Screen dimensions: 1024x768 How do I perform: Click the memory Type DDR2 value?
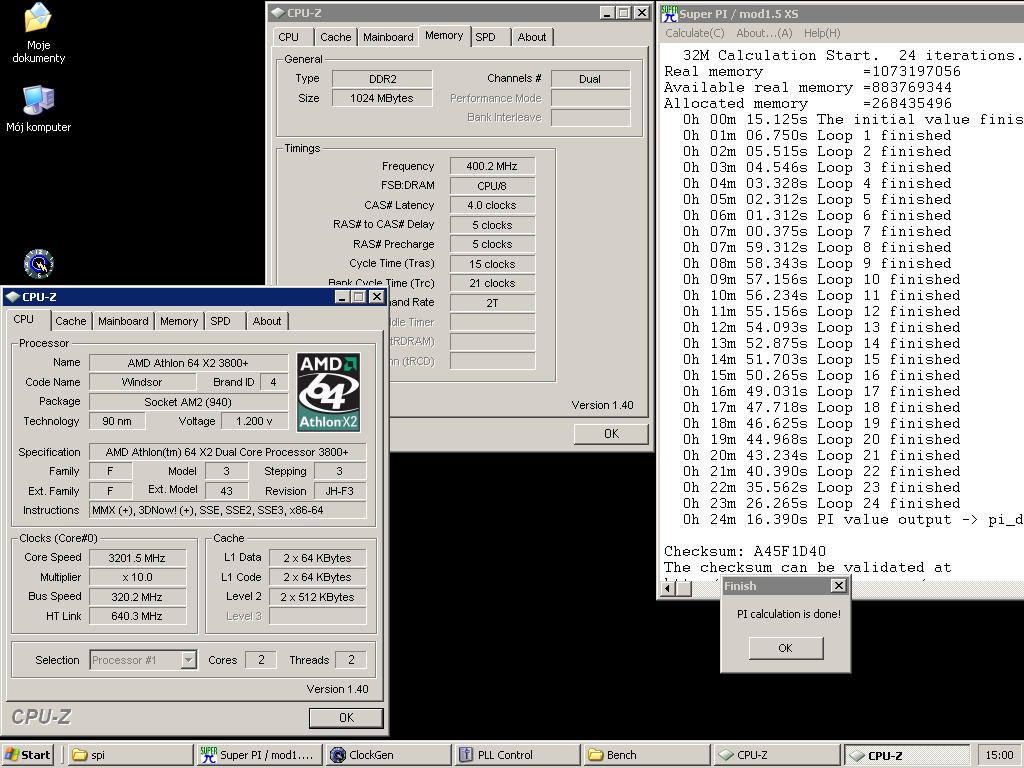pyautogui.click(x=382, y=79)
